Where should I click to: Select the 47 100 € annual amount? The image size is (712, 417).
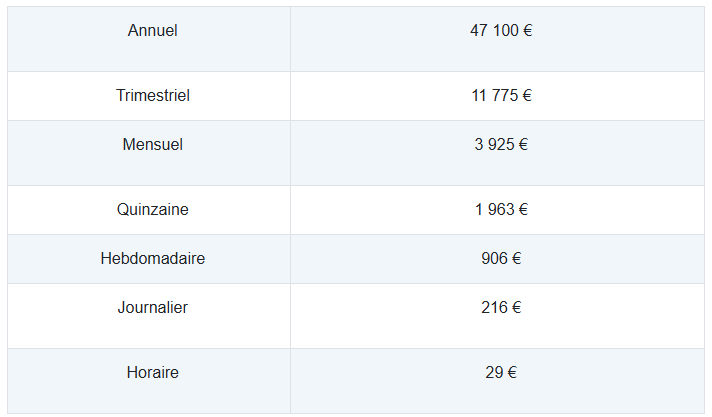click(x=501, y=30)
